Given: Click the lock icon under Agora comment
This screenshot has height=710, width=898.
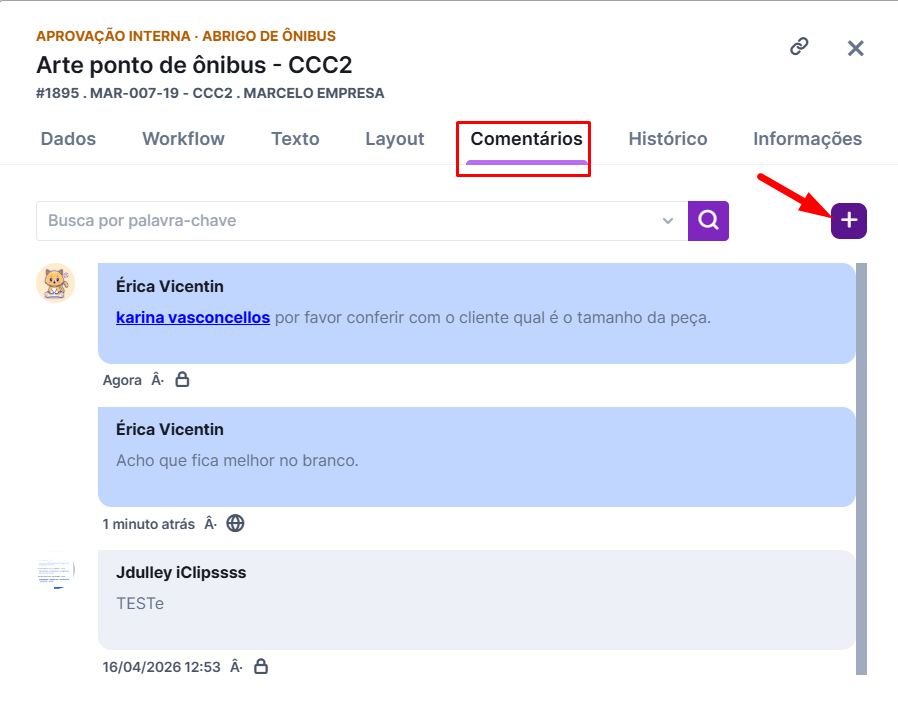Looking at the screenshot, I should pos(182,380).
